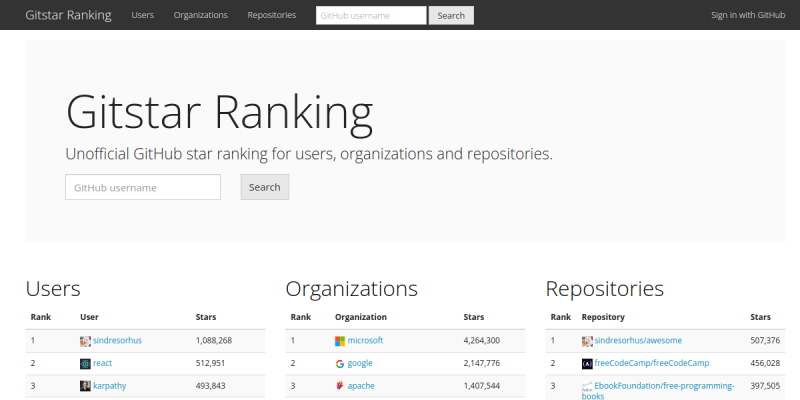
Task: Click star count 4,264,300
Action: [x=482, y=340]
